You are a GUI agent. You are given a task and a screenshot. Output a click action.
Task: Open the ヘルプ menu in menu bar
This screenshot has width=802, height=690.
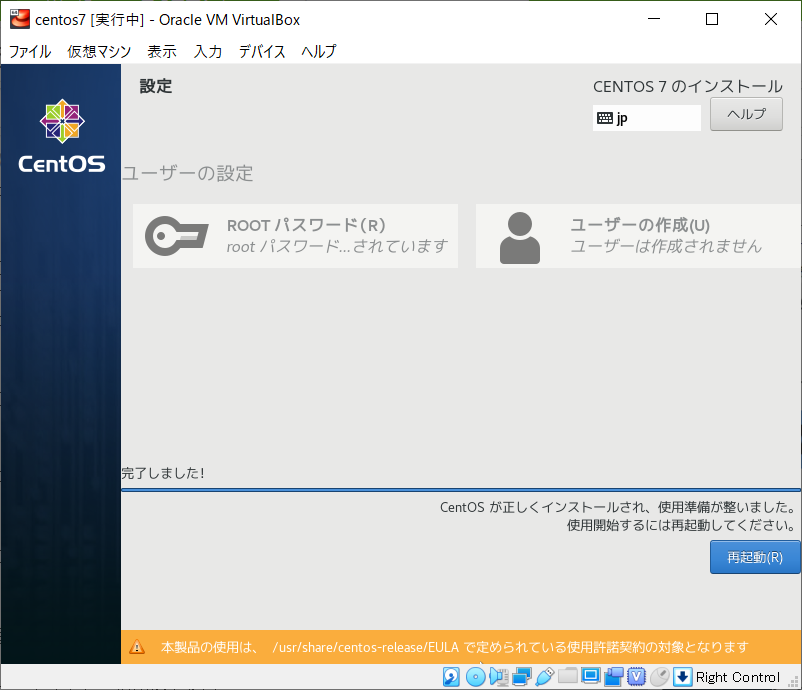point(319,52)
